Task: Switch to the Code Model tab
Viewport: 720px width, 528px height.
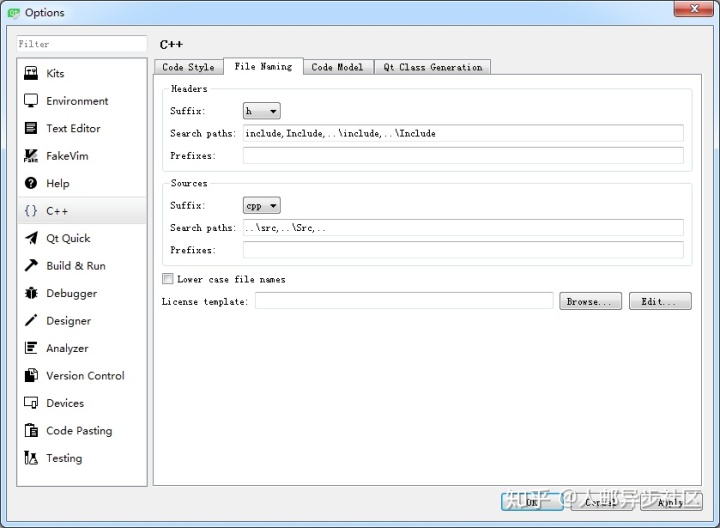Action: (338, 67)
